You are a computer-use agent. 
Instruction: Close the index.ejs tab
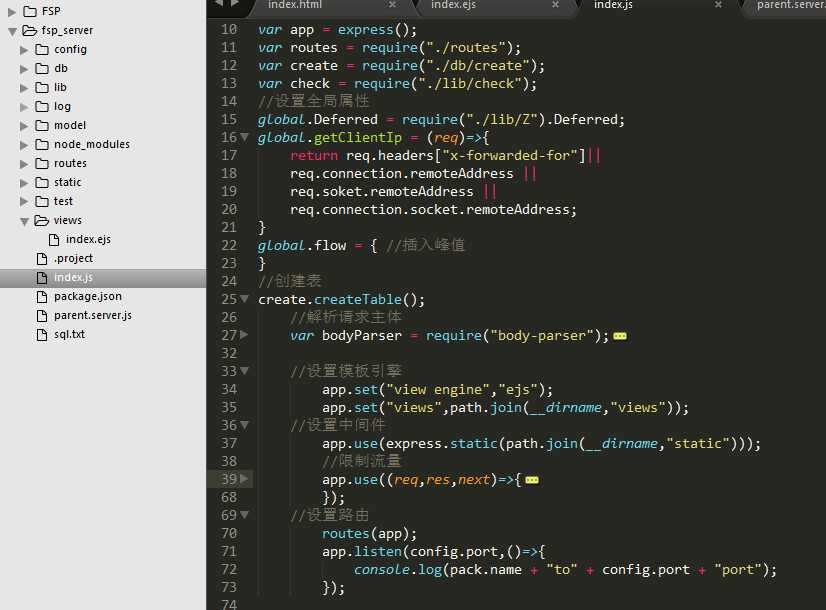(x=555, y=5)
